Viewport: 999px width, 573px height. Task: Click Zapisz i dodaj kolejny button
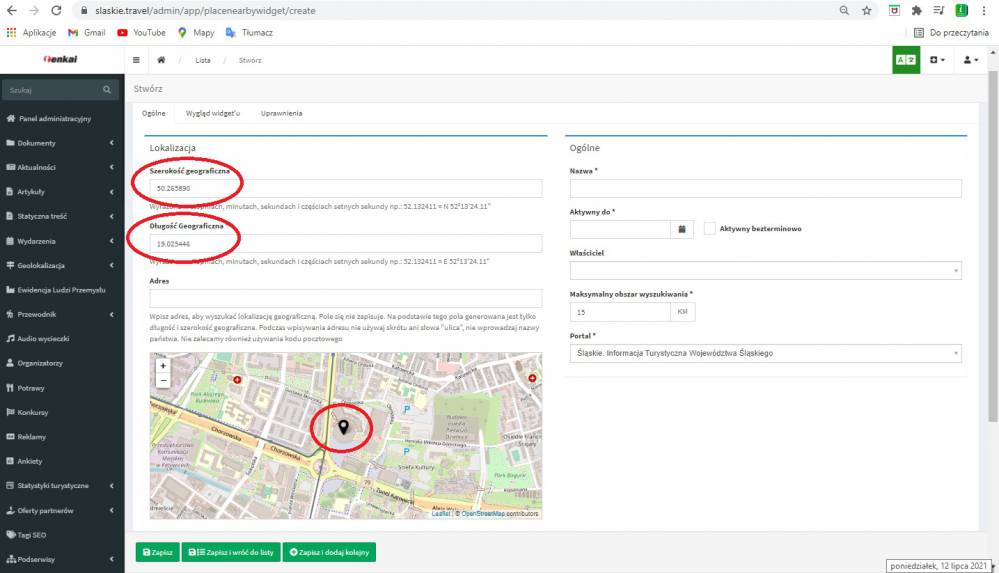coord(329,552)
